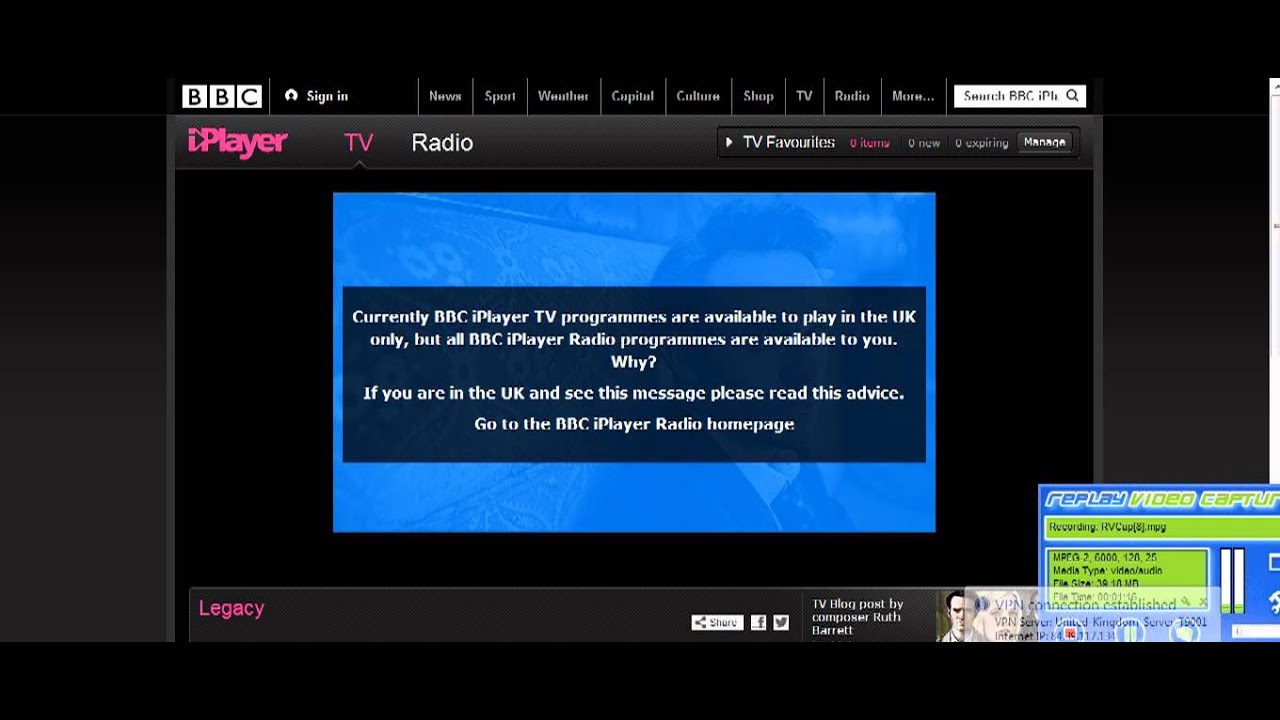Click the audio level meter in Replay Video Capture
Screen dimensions: 1280x720
point(1232,580)
